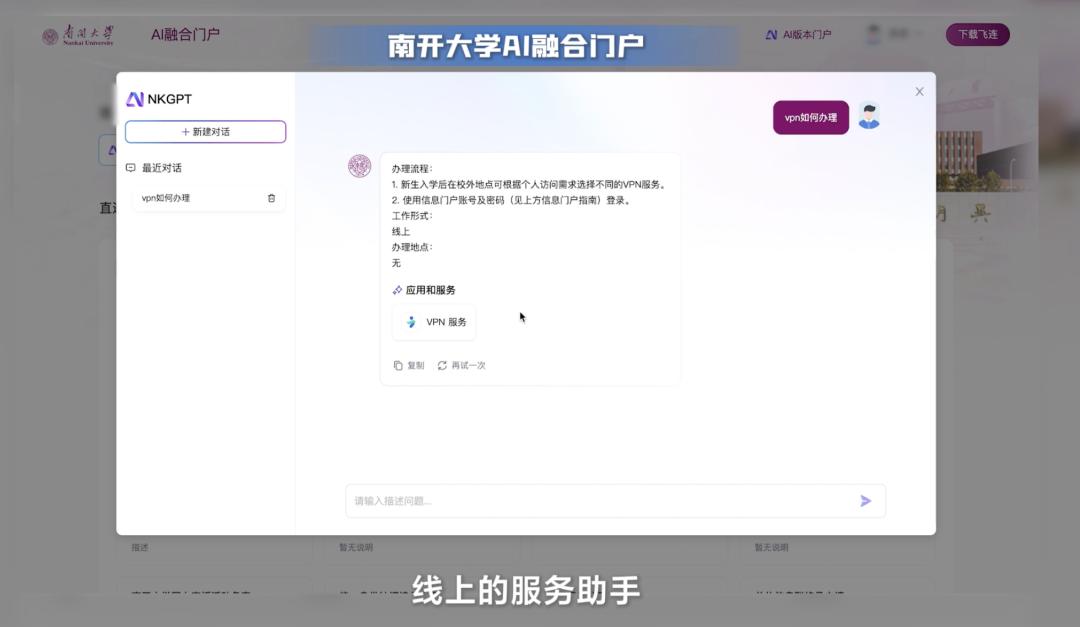This screenshot has width=1080, height=627.
Task: Click the chat bubble icon beside 最近对话
Action: pos(131,168)
